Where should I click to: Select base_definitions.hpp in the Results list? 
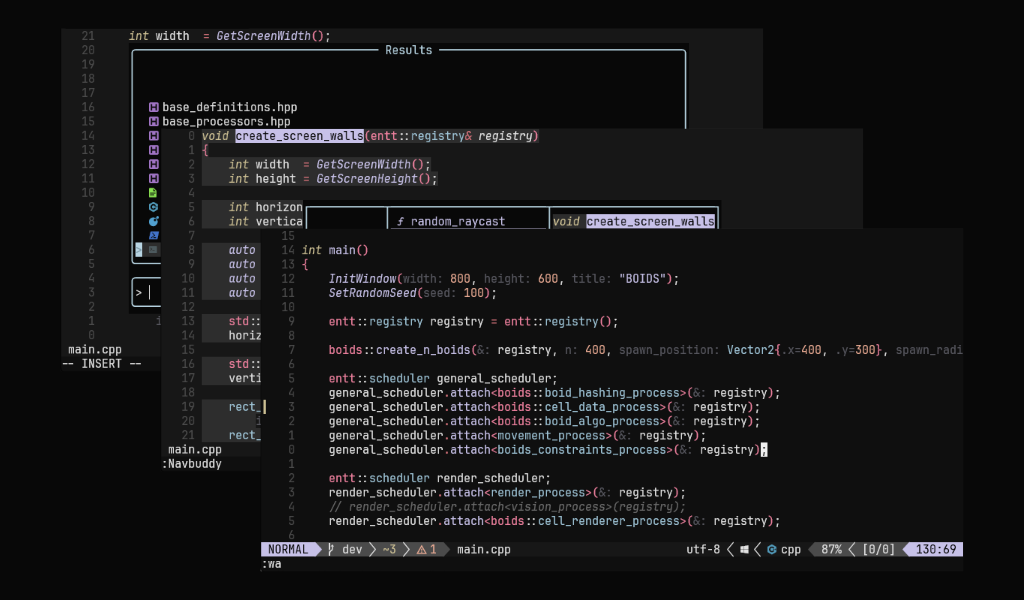(x=229, y=107)
